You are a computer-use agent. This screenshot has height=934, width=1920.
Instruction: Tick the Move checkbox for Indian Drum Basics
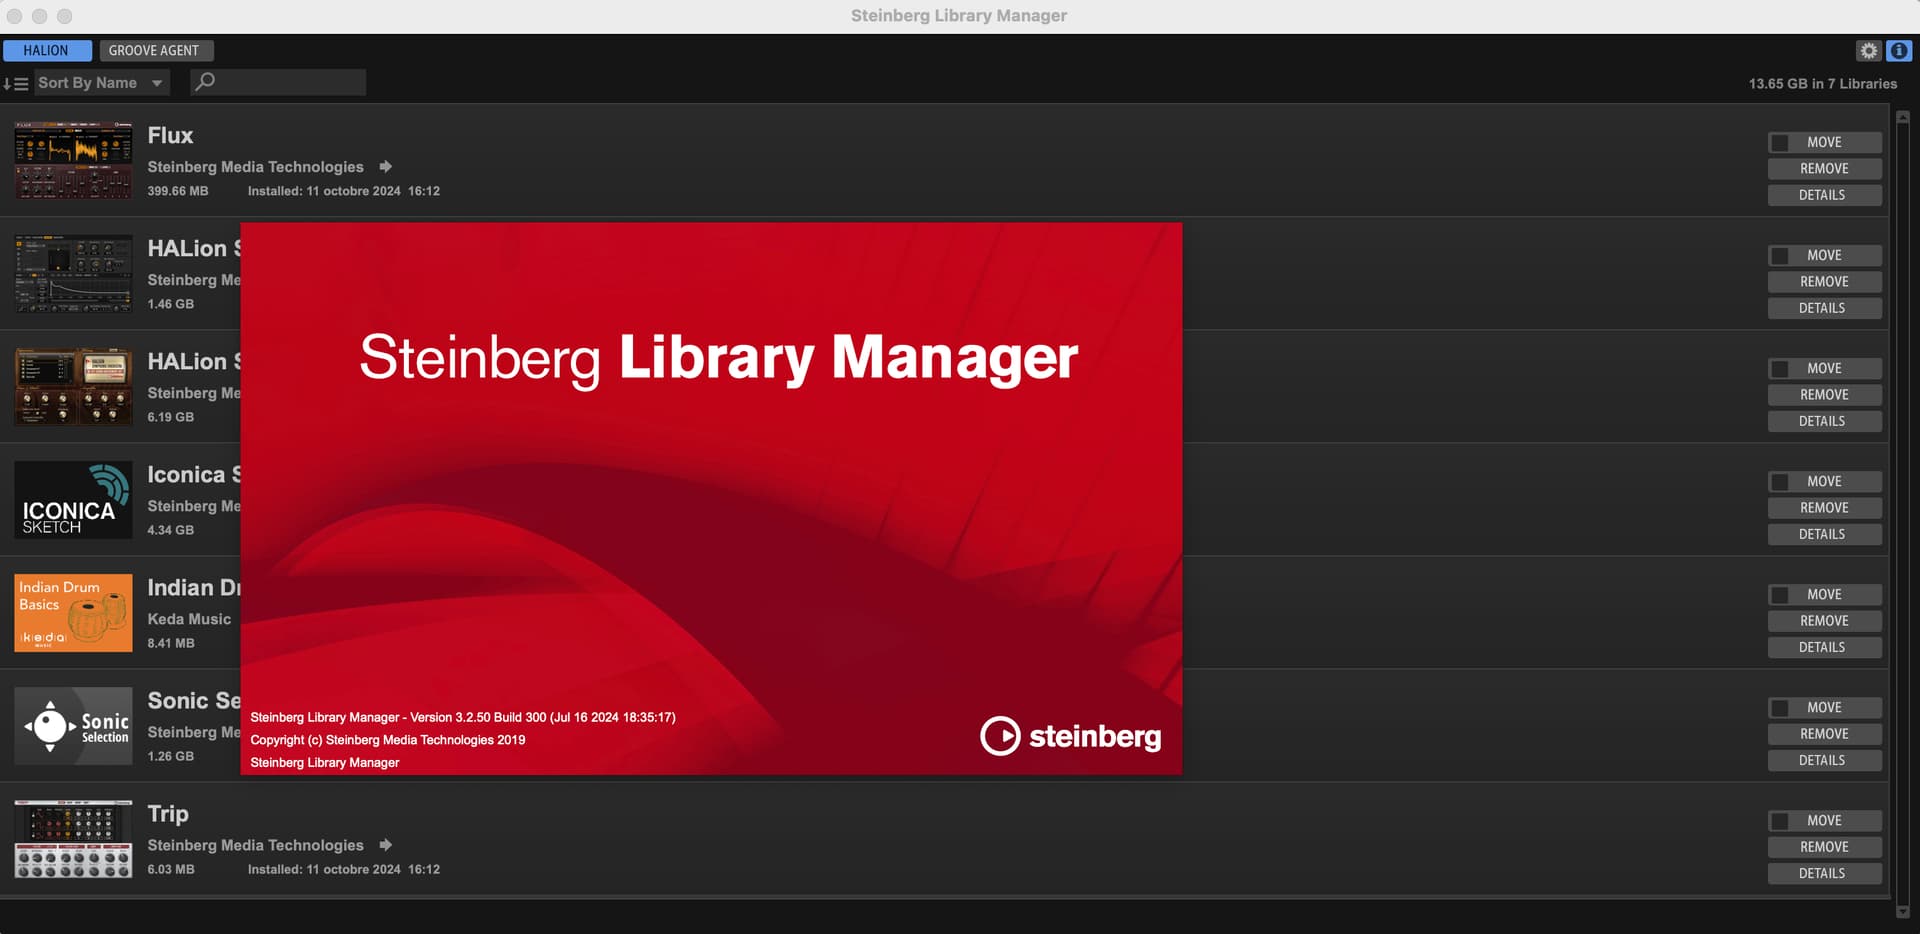pos(1779,595)
